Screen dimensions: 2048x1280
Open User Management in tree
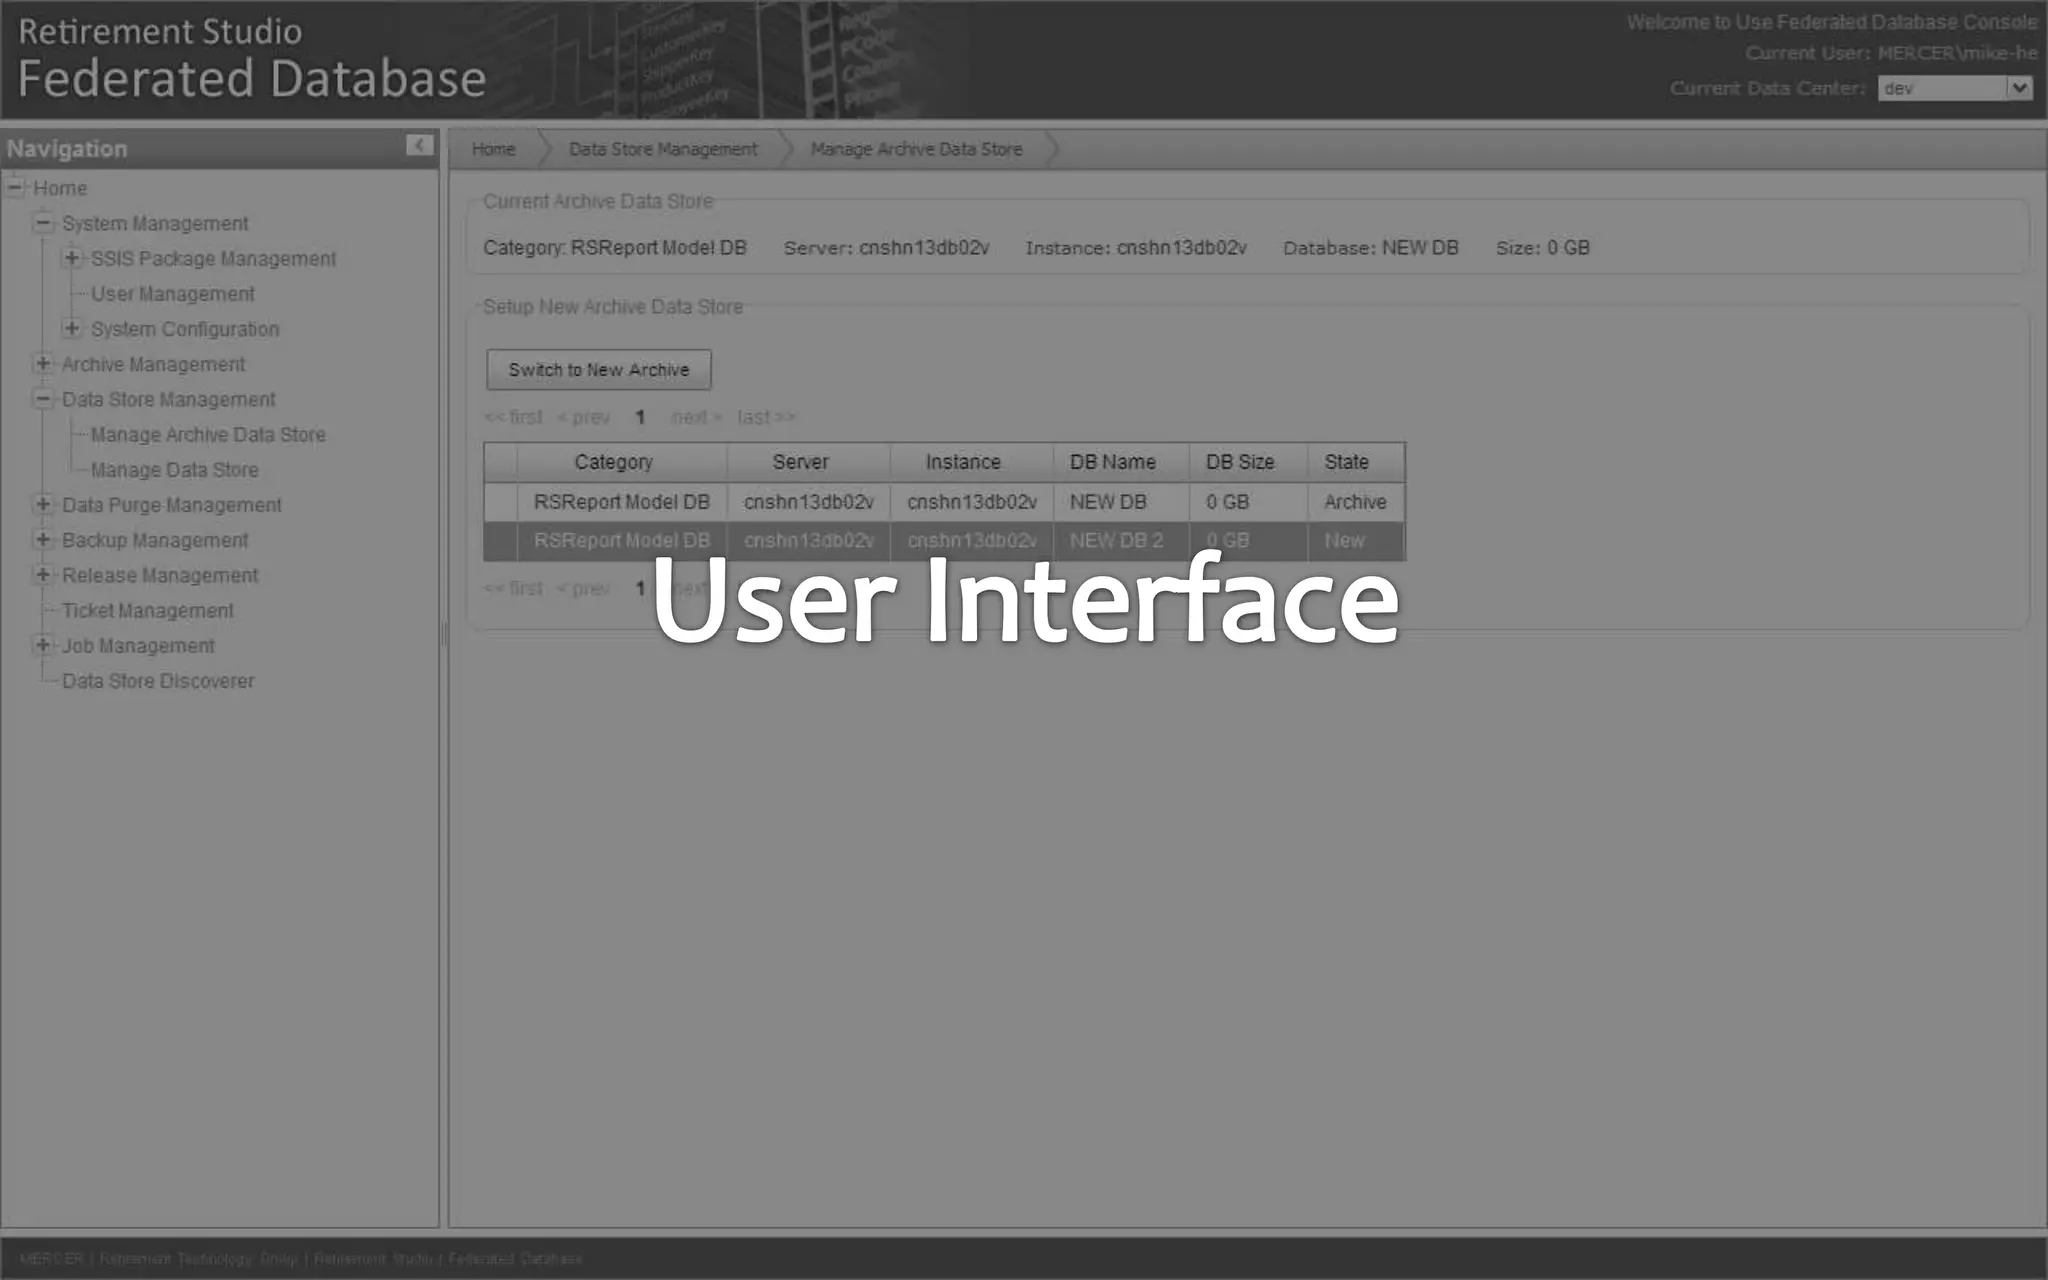pos(172,294)
